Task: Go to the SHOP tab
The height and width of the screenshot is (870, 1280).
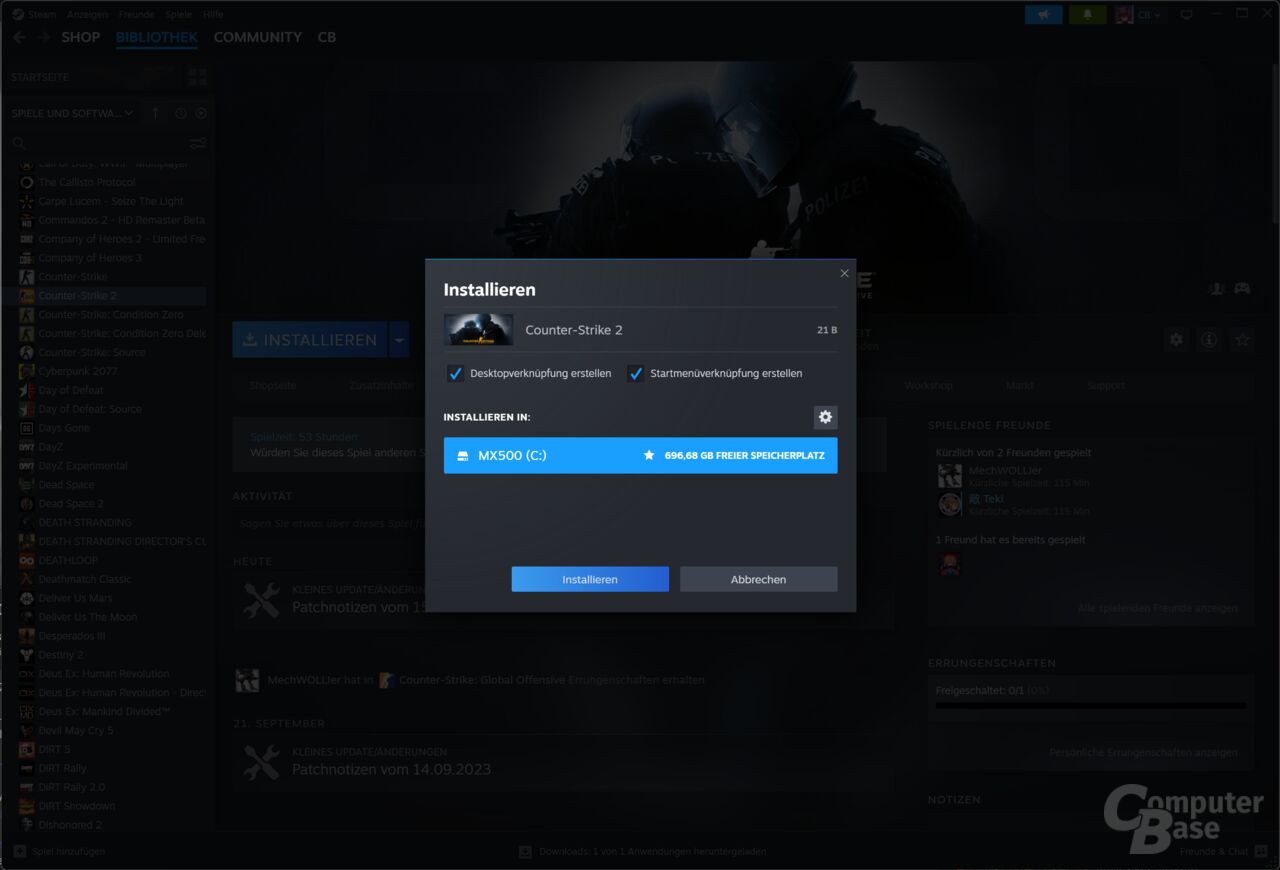Action: point(81,37)
